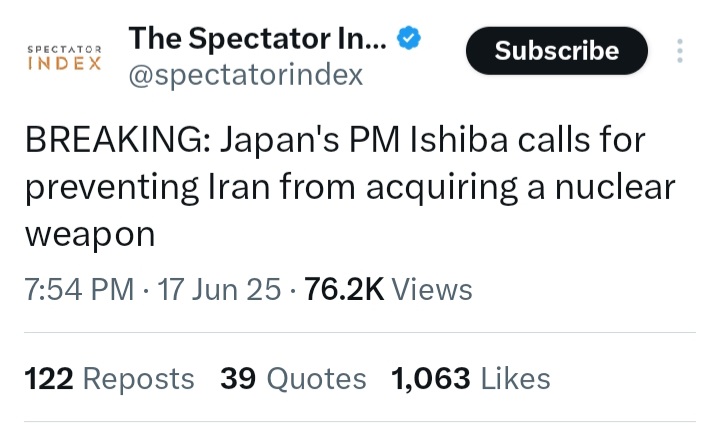Show the 1,063 Likes list
The width and height of the screenshot is (720, 426).
coord(471,379)
